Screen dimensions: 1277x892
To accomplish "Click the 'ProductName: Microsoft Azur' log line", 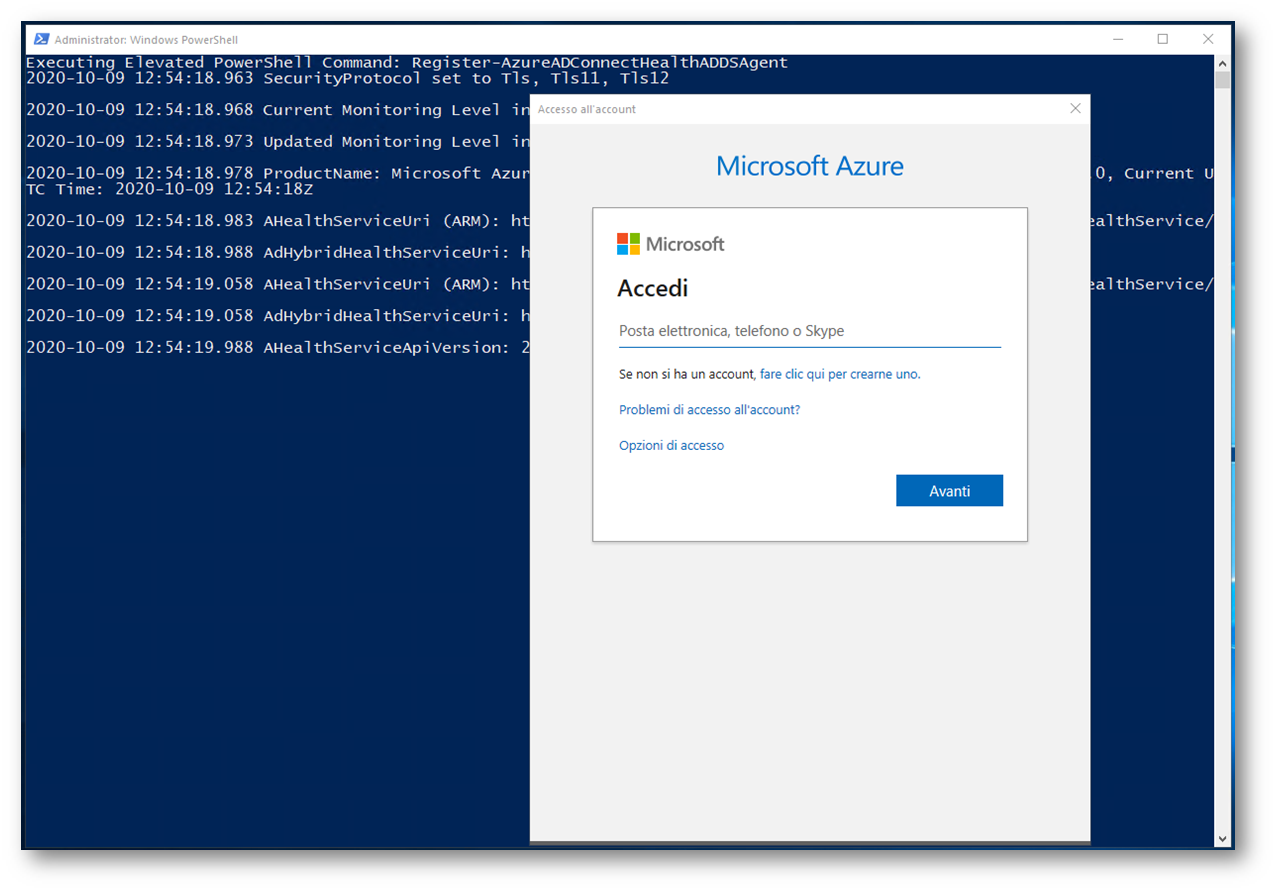I will 278,174.
